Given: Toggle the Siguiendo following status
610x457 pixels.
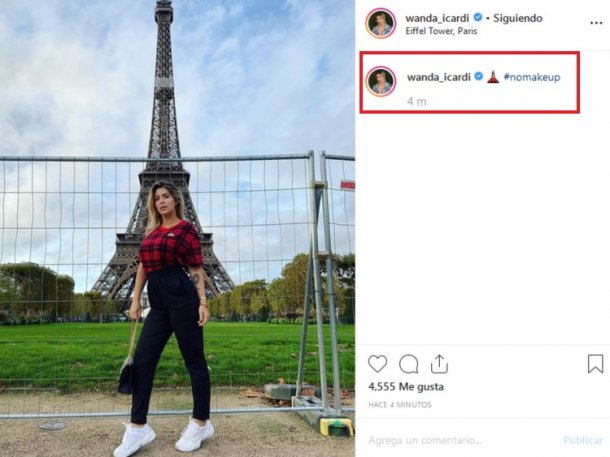Looking at the screenshot, I should tap(517, 18).
